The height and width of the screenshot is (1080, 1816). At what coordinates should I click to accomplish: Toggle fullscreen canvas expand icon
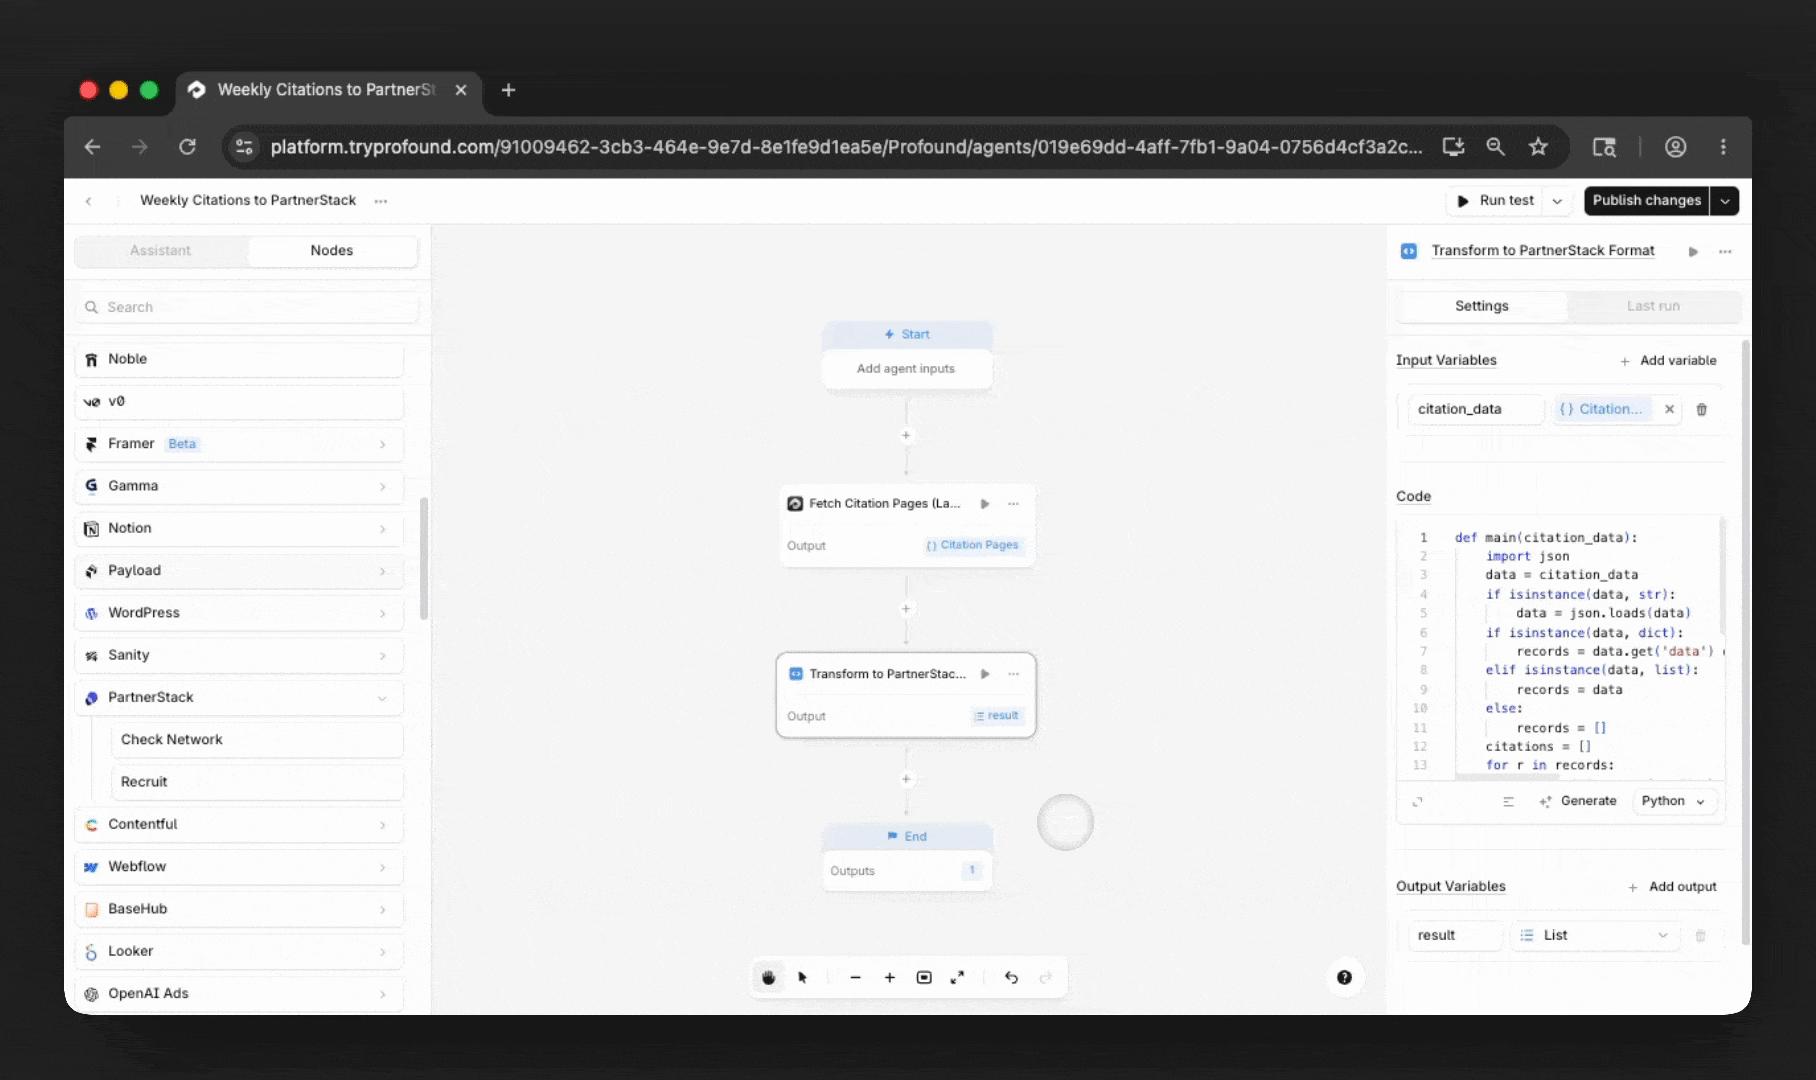pyautogui.click(x=957, y=977)
